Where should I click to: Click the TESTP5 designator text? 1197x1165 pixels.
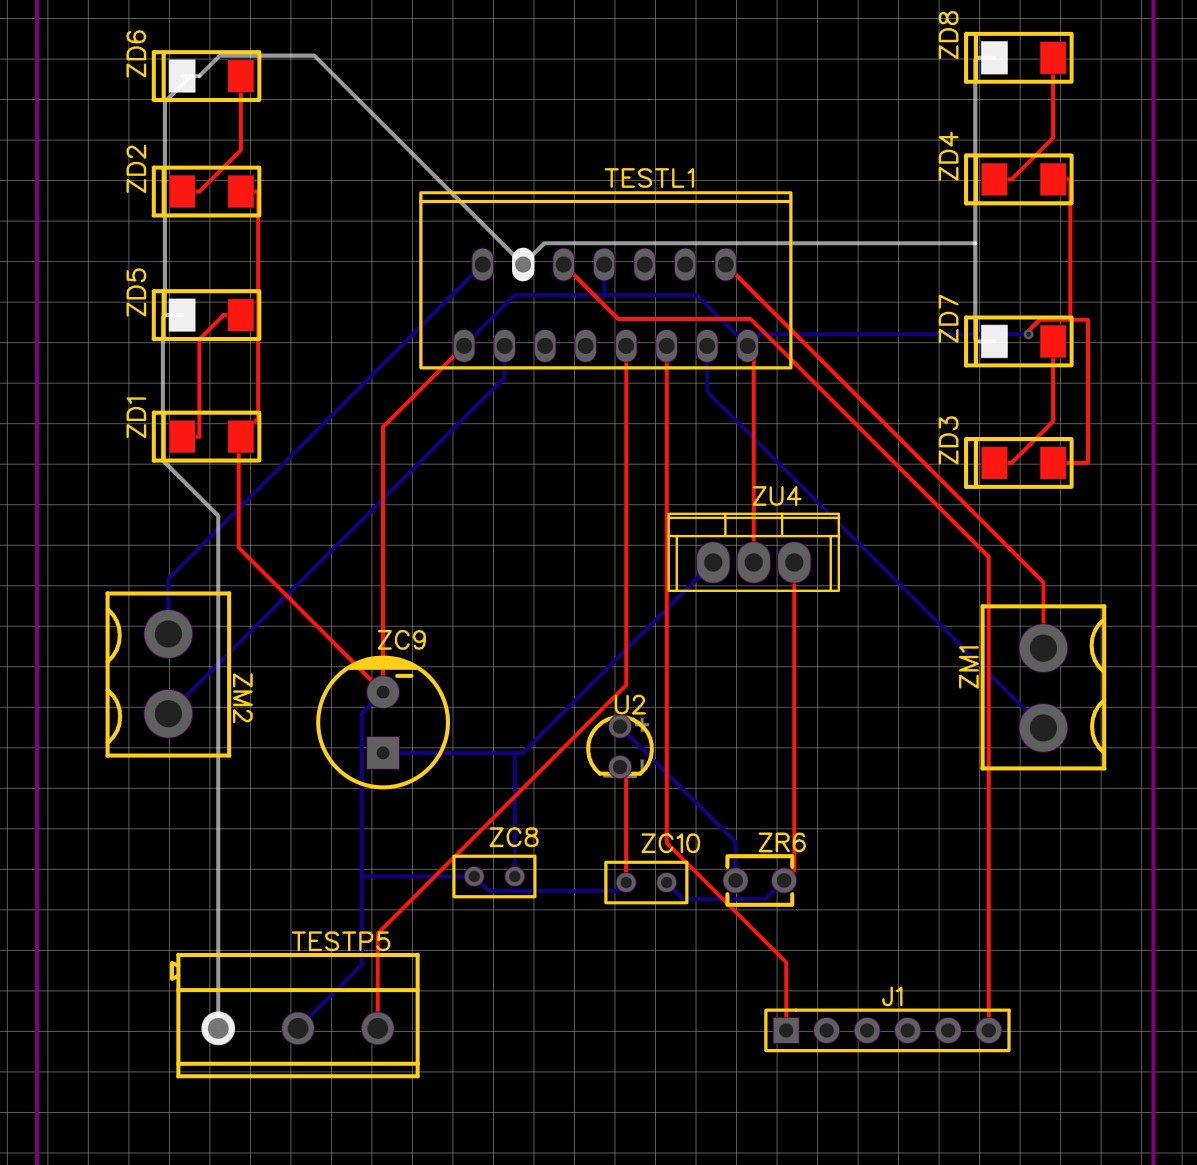click(x=341, y=942)
